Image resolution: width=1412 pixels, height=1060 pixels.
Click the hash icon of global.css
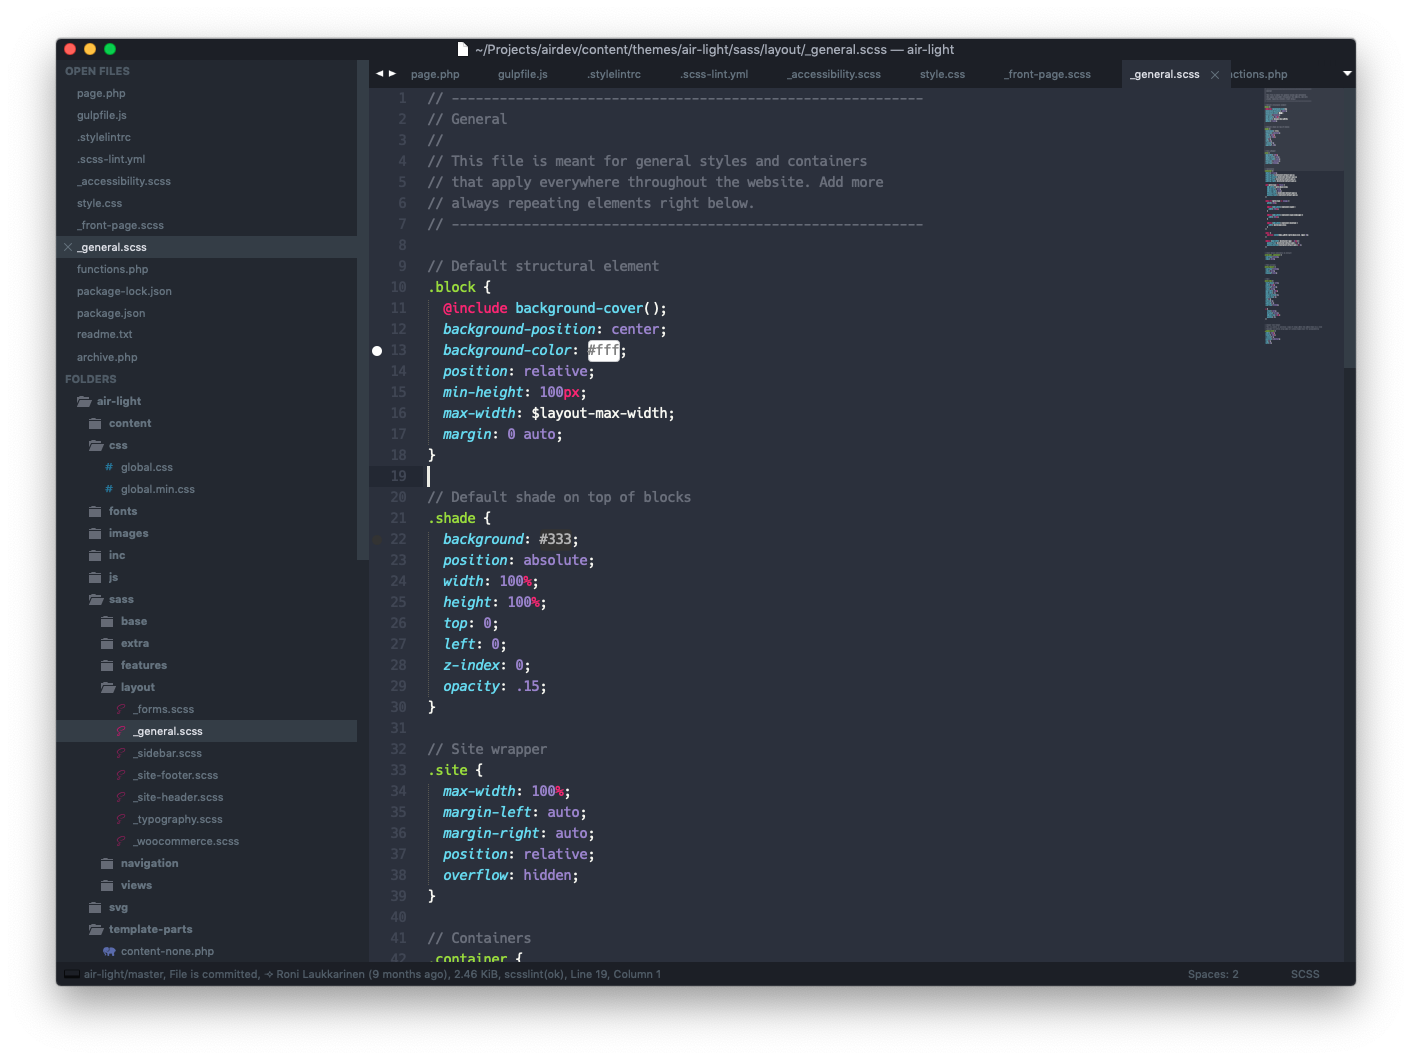pos(109,467)
